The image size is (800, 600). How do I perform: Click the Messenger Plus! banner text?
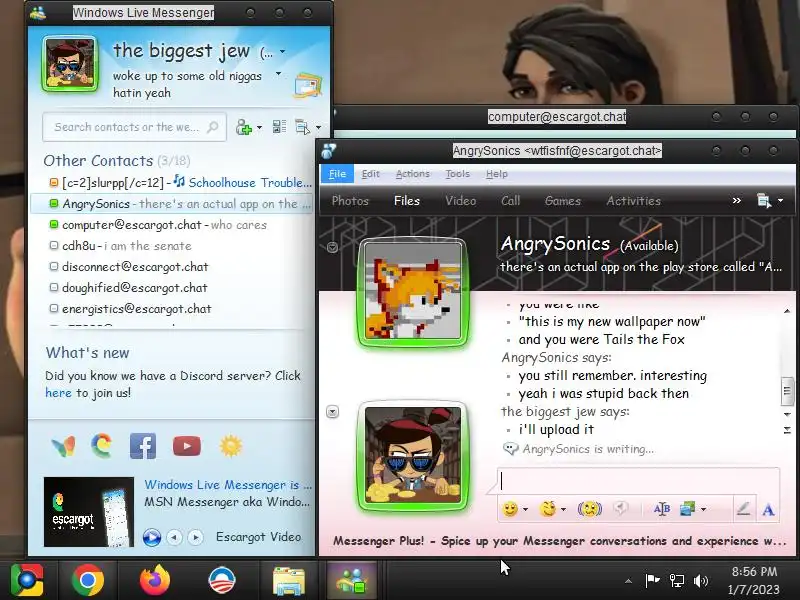coord(559,541)
